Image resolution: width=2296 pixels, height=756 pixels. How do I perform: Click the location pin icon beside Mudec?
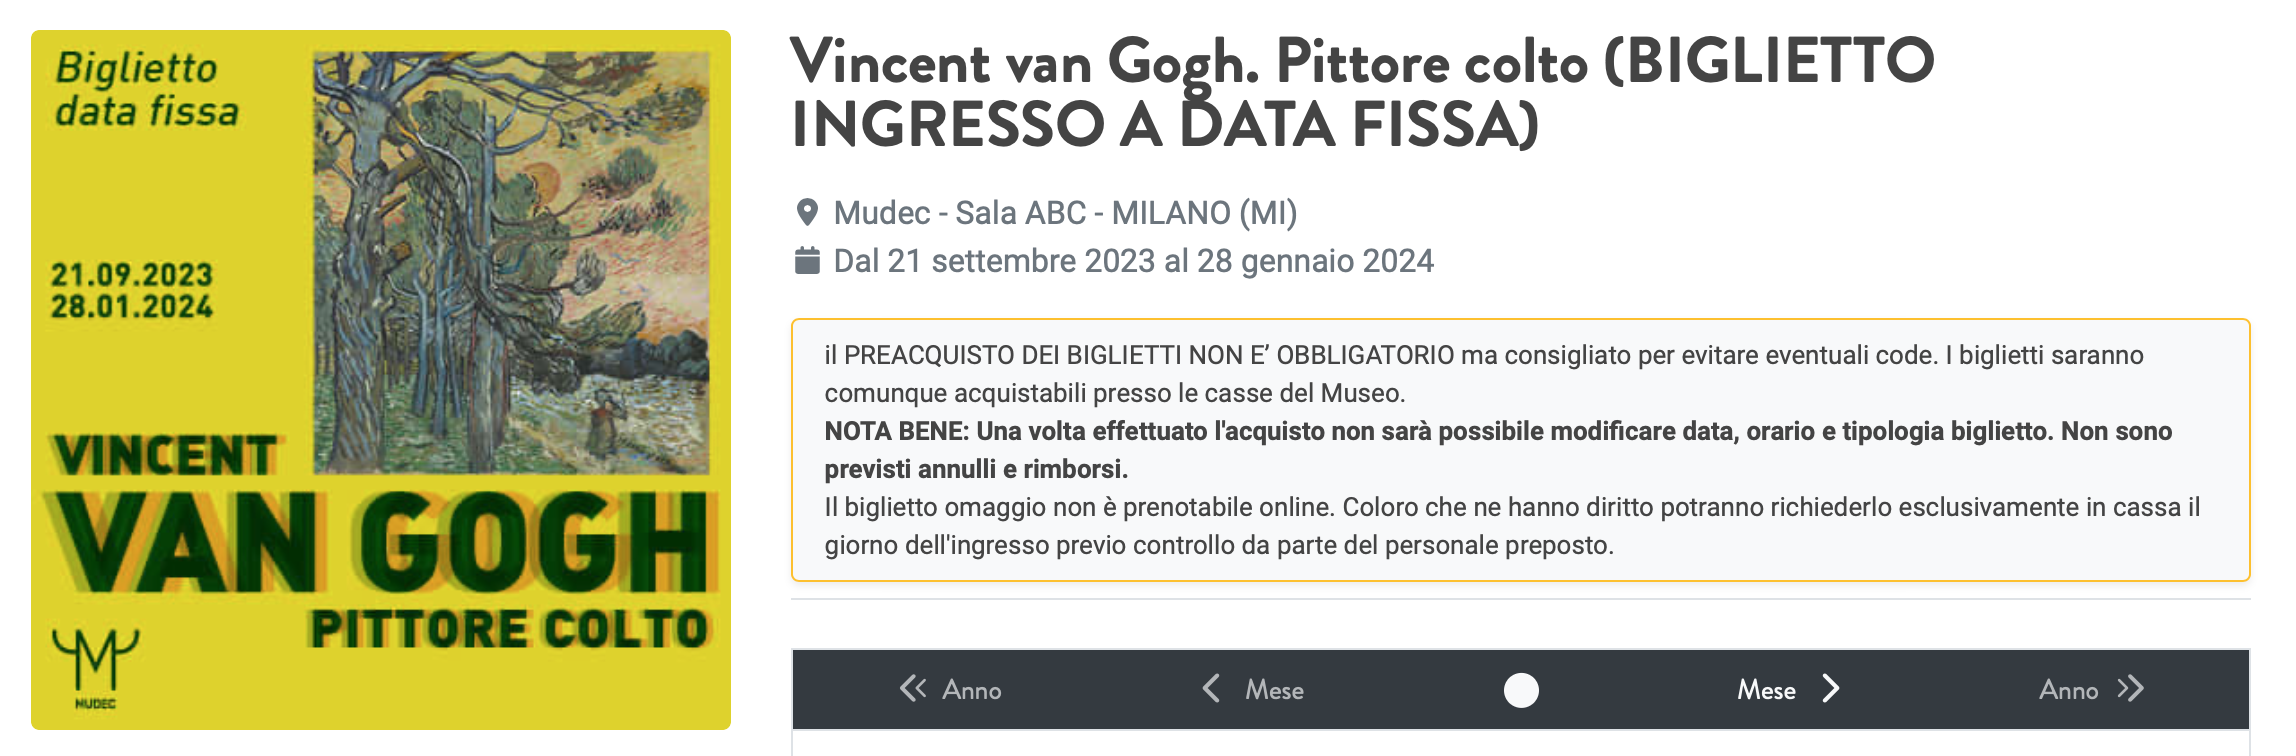coord(807,213)
